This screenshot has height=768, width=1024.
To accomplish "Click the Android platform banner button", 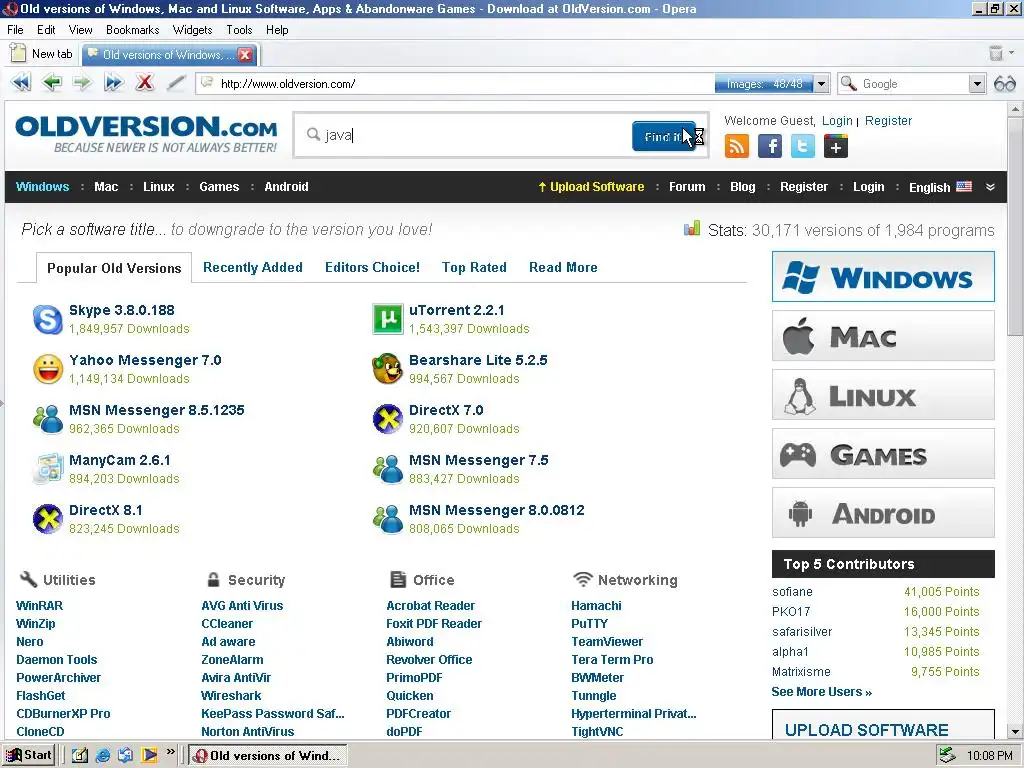I will (x=883, y=513).
